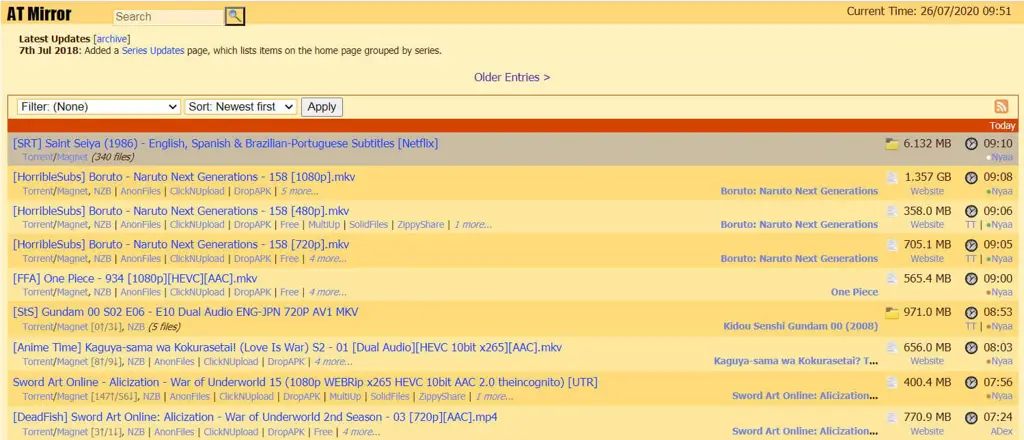1024x440 pixels.
Task: Expand '5 more...' on Boruto 1080p row
Action: (x=300, y=191)
